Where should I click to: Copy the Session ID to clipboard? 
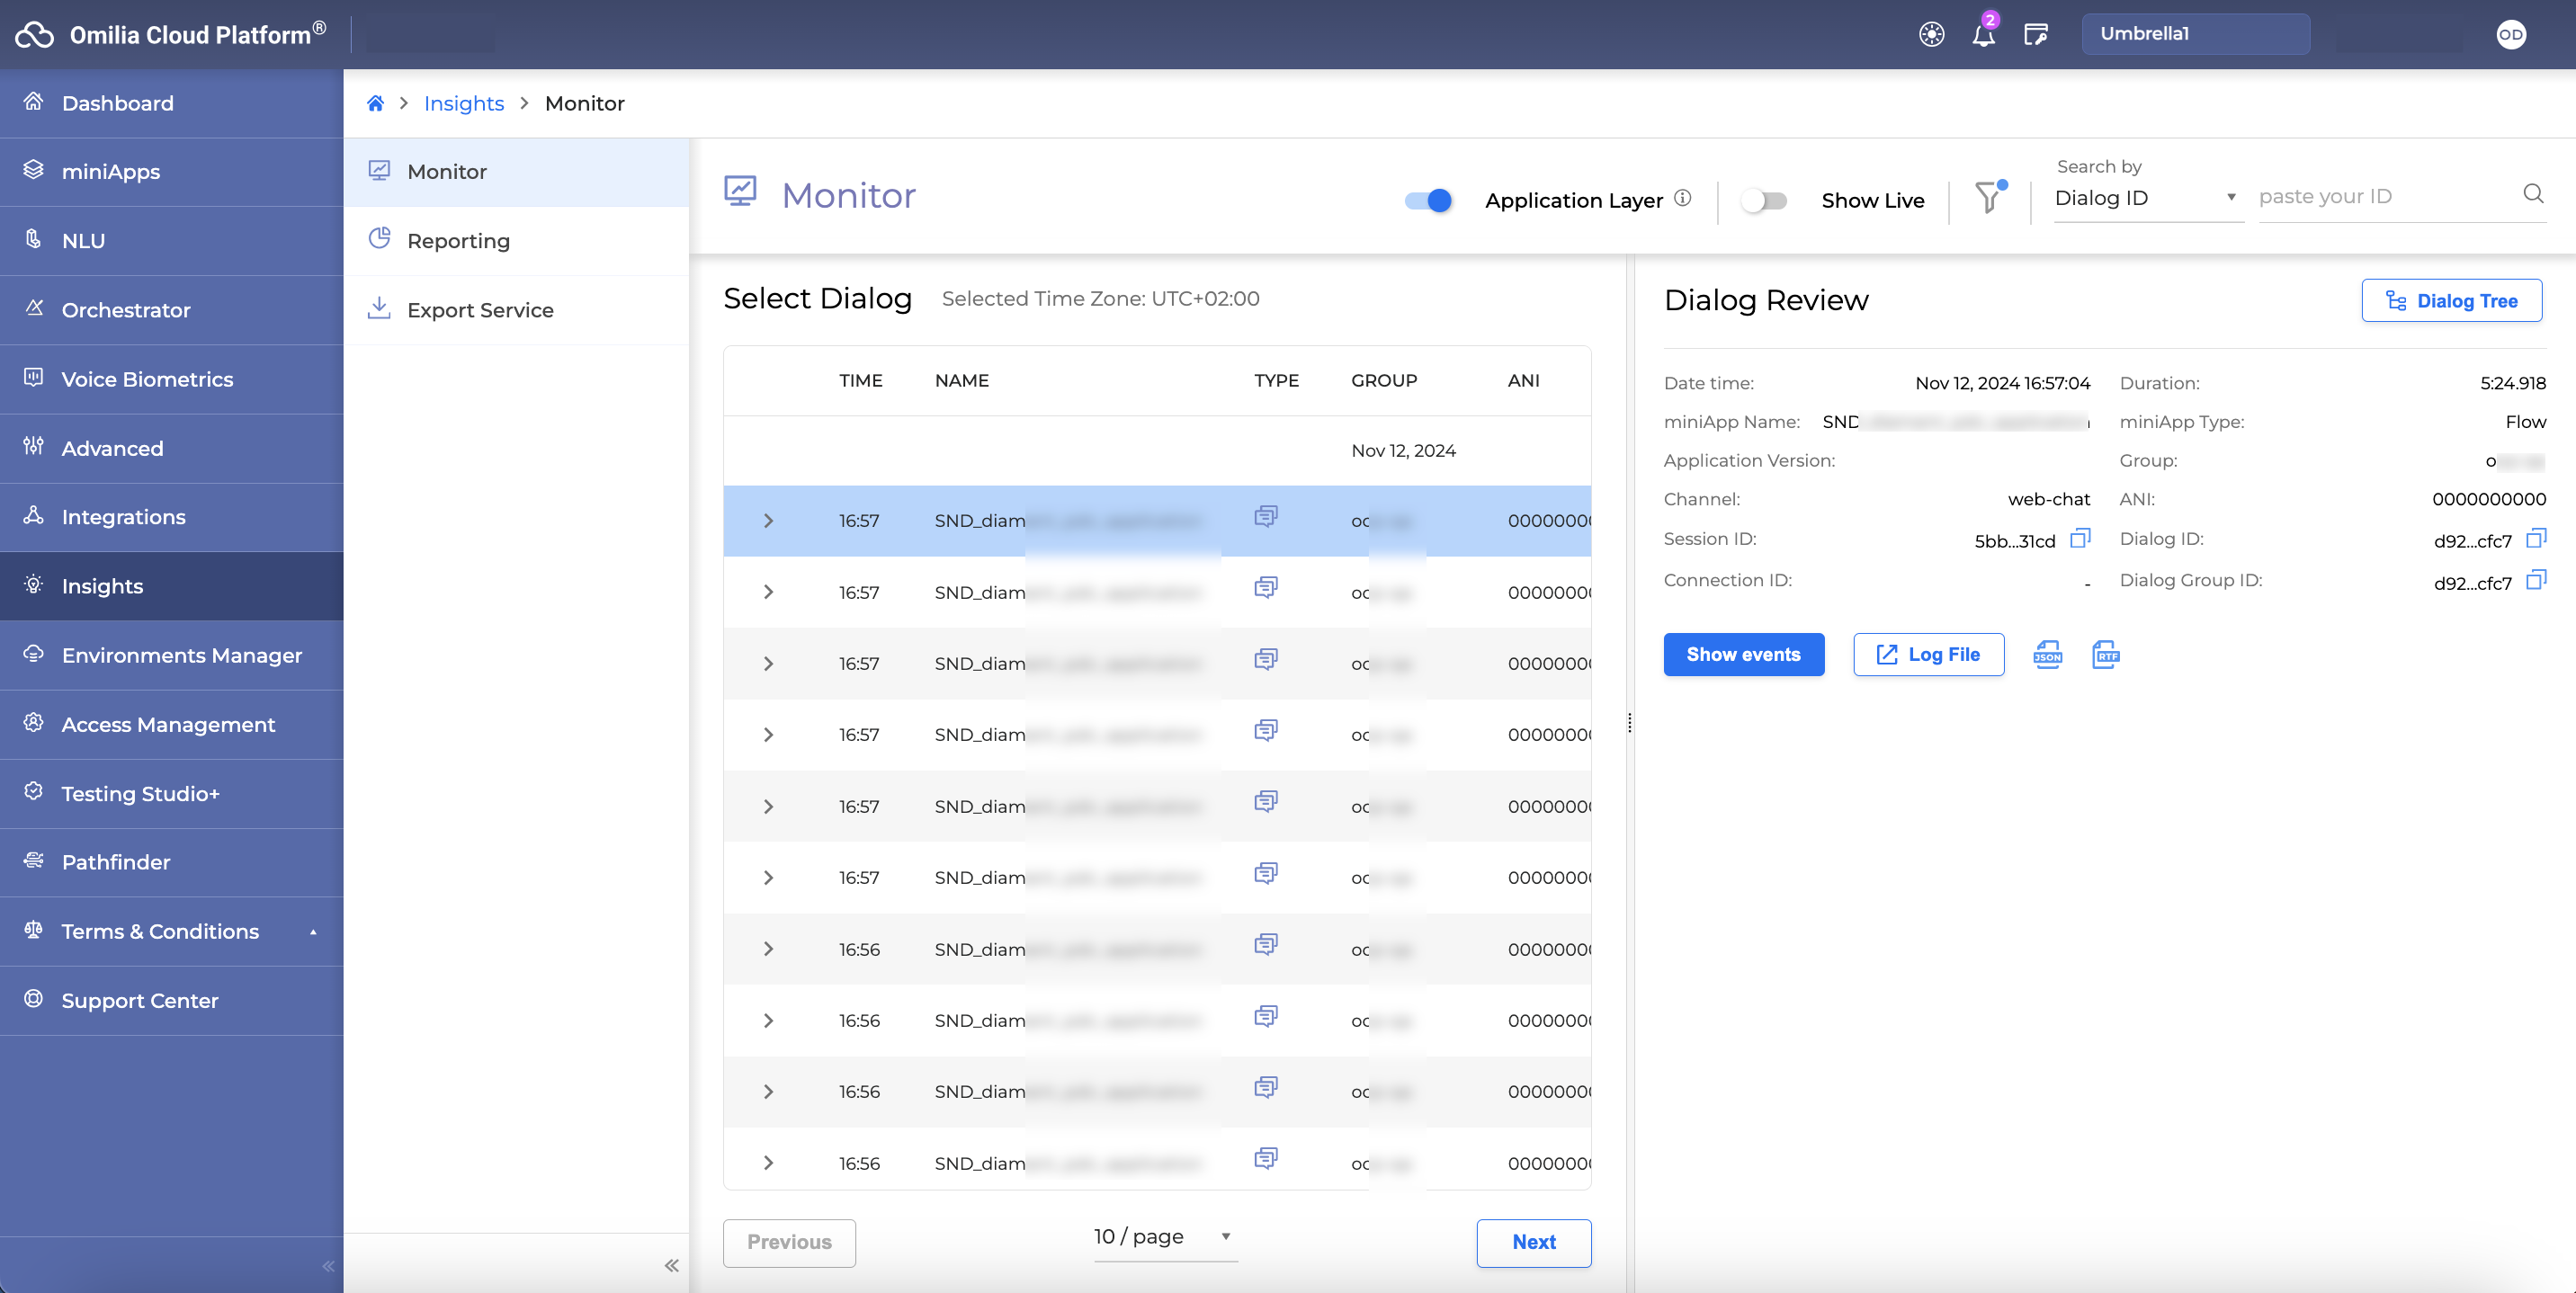click(2080, 539)
